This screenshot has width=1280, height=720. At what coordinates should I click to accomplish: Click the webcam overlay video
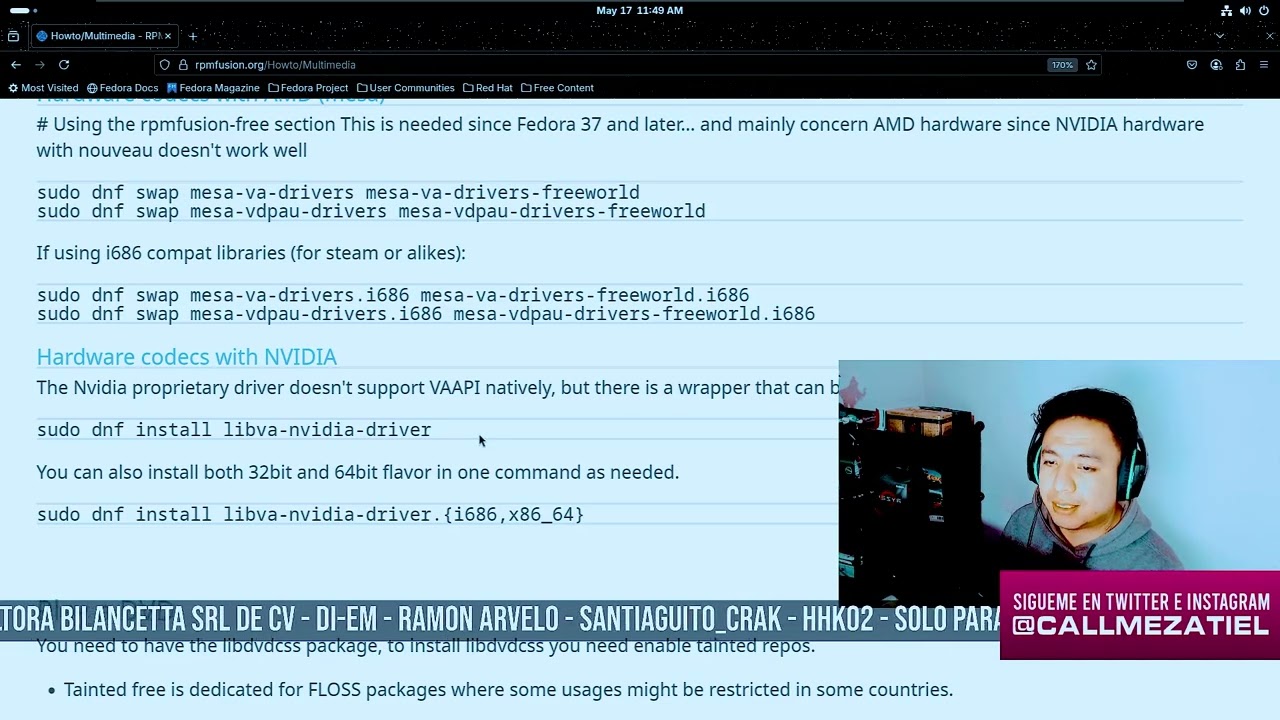pos(1059,483)
